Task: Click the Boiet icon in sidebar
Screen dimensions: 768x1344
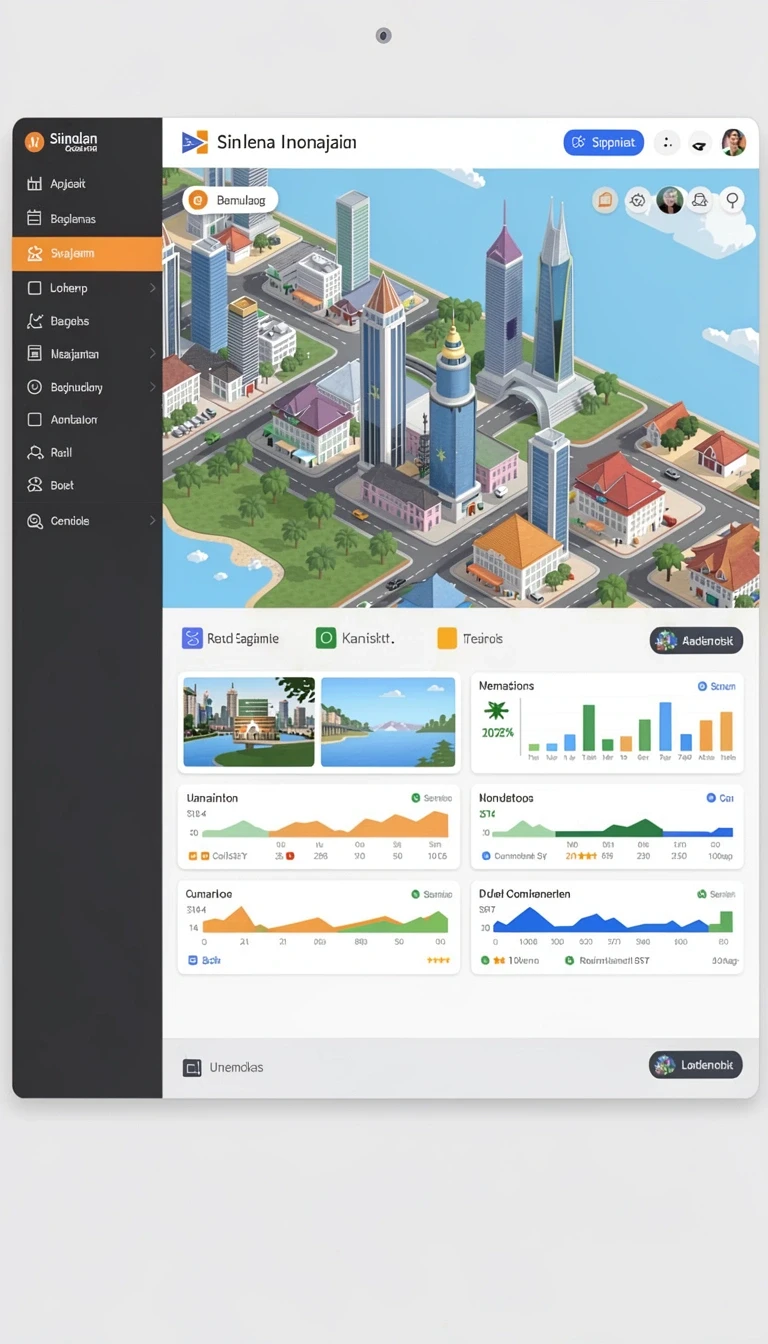Action: click(34, 486)
